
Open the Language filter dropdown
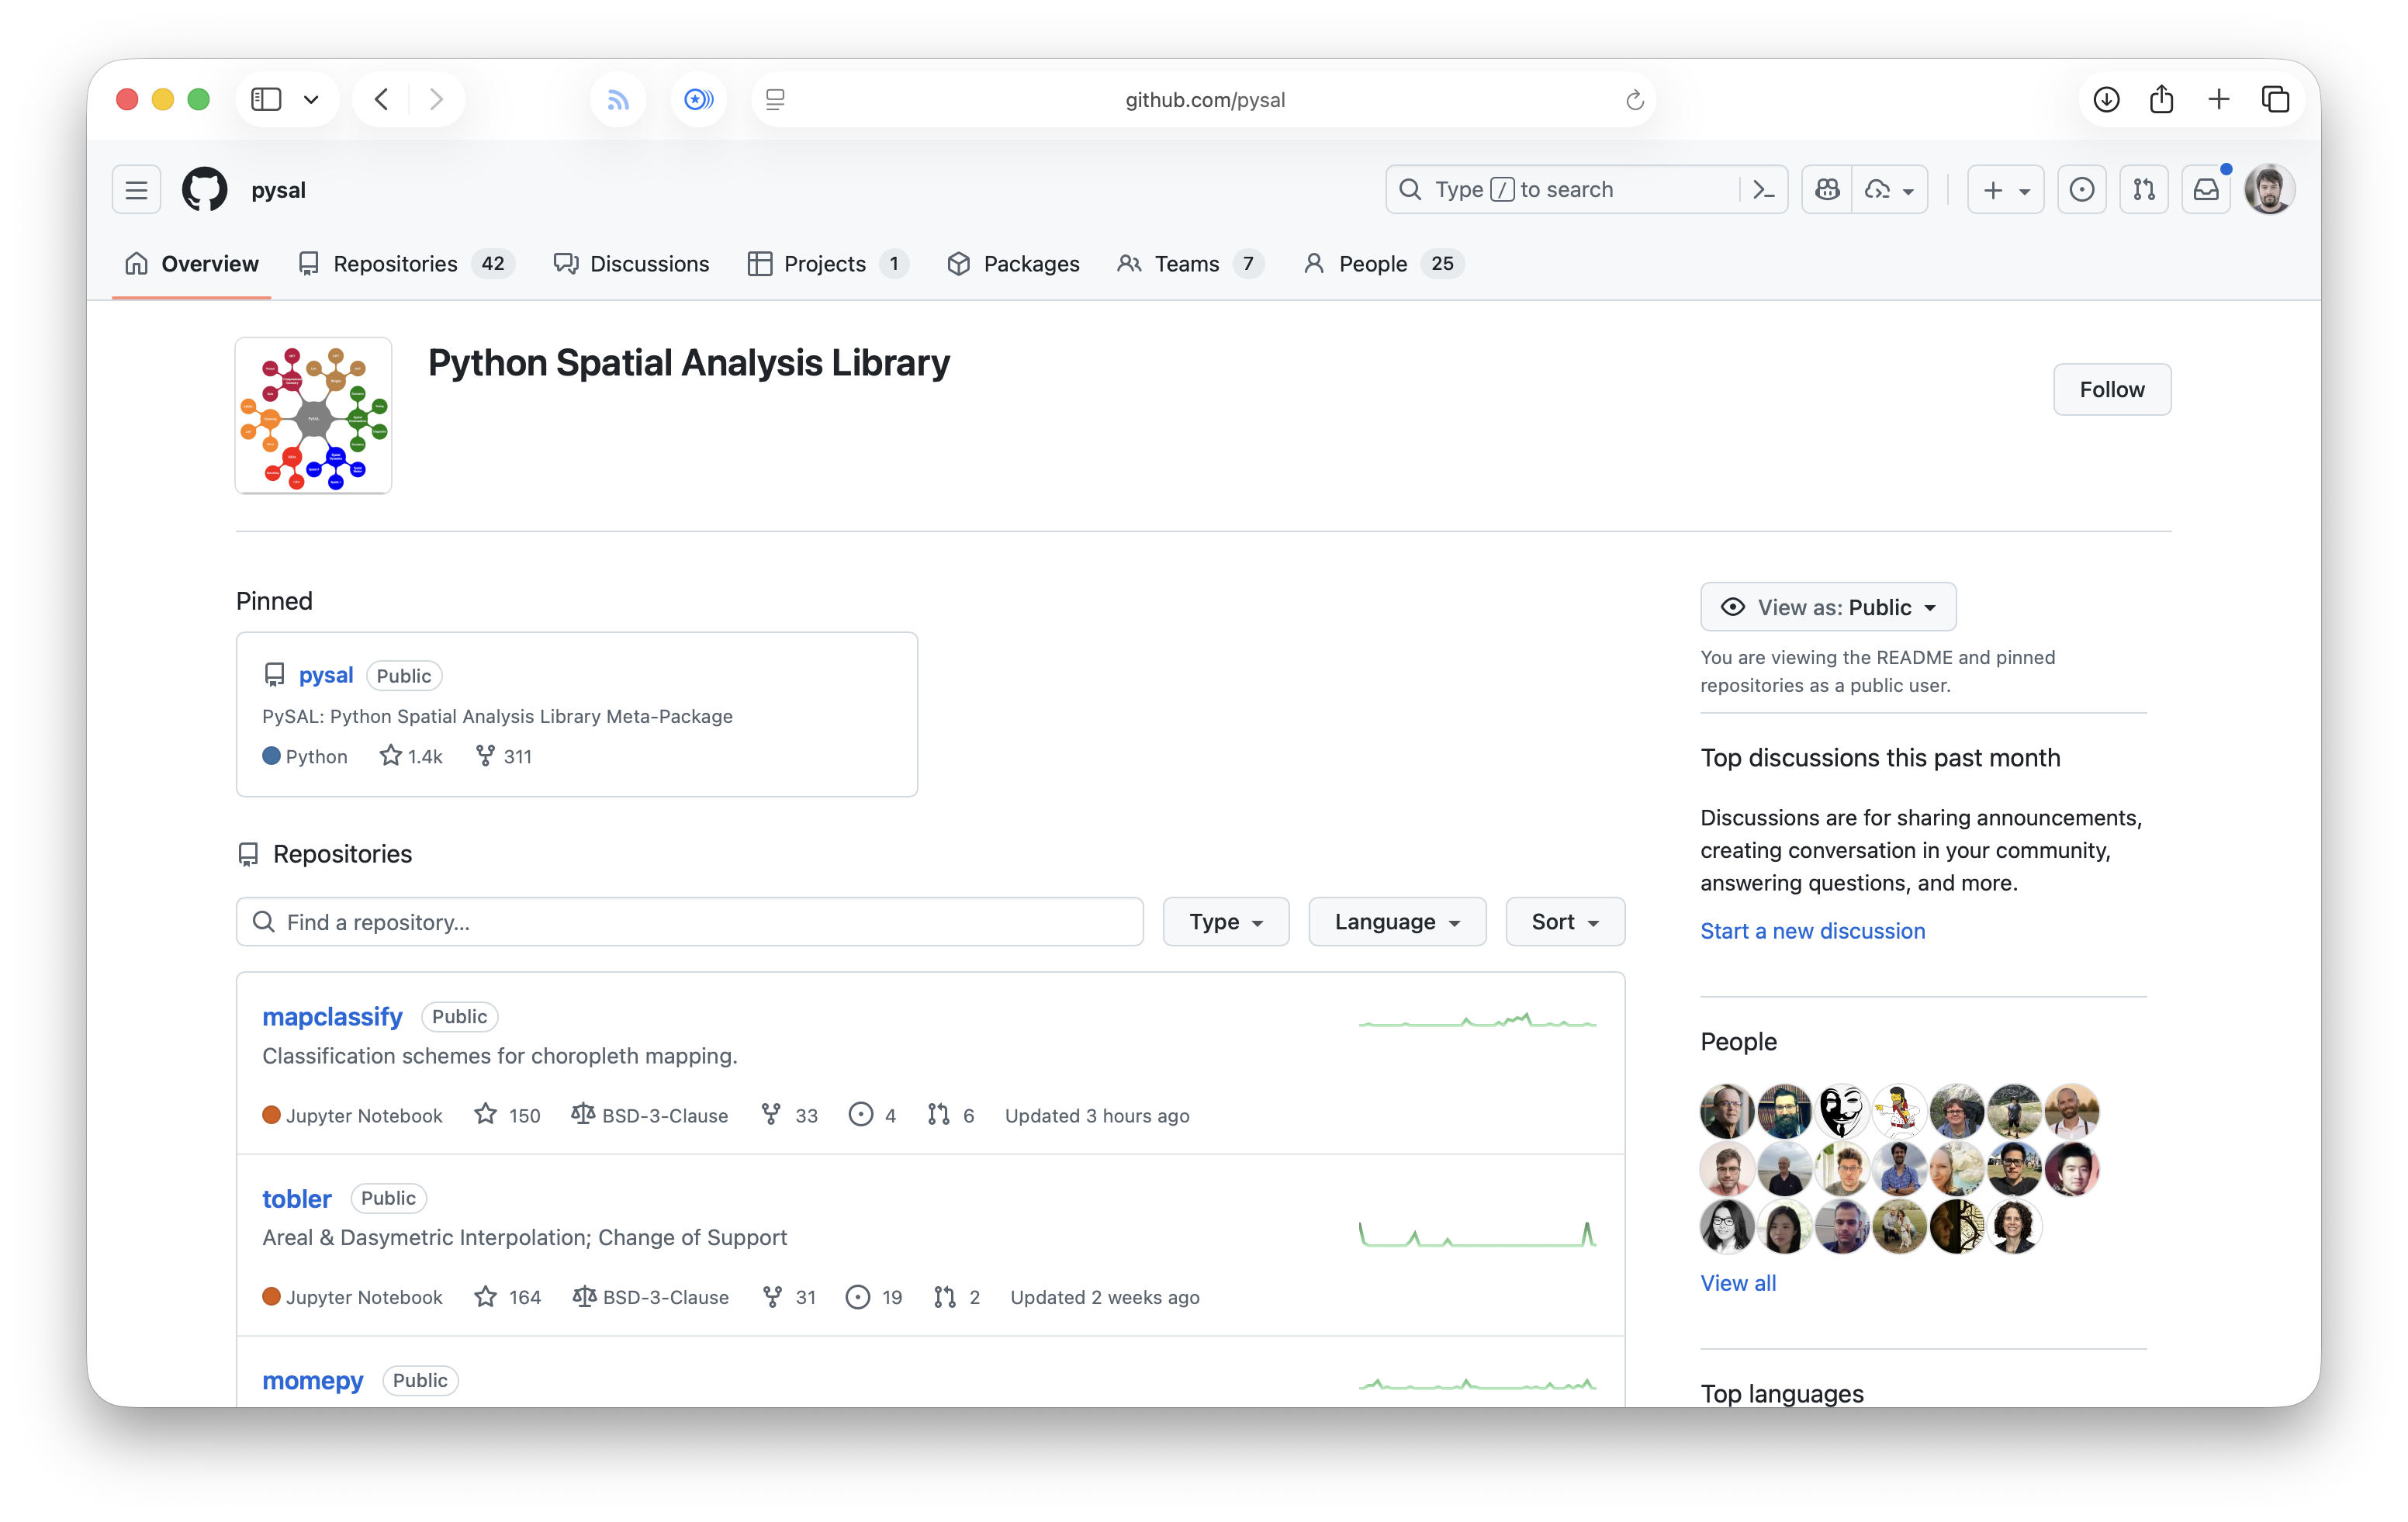coord(1396,922)
